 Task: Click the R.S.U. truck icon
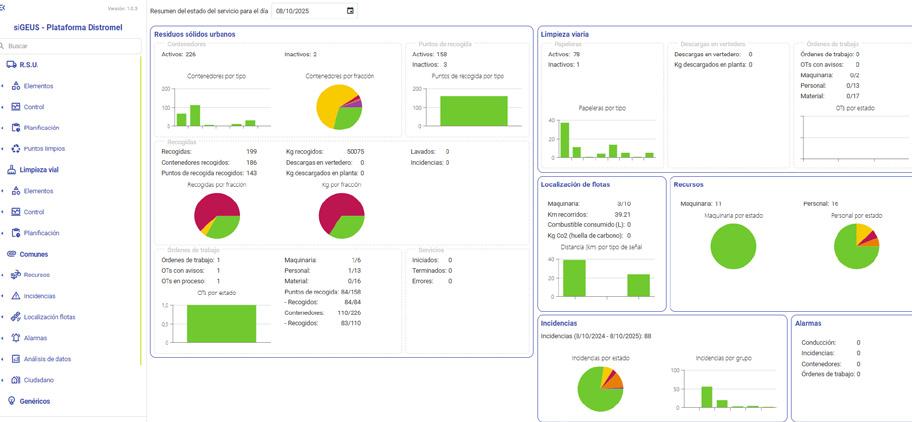11,65
